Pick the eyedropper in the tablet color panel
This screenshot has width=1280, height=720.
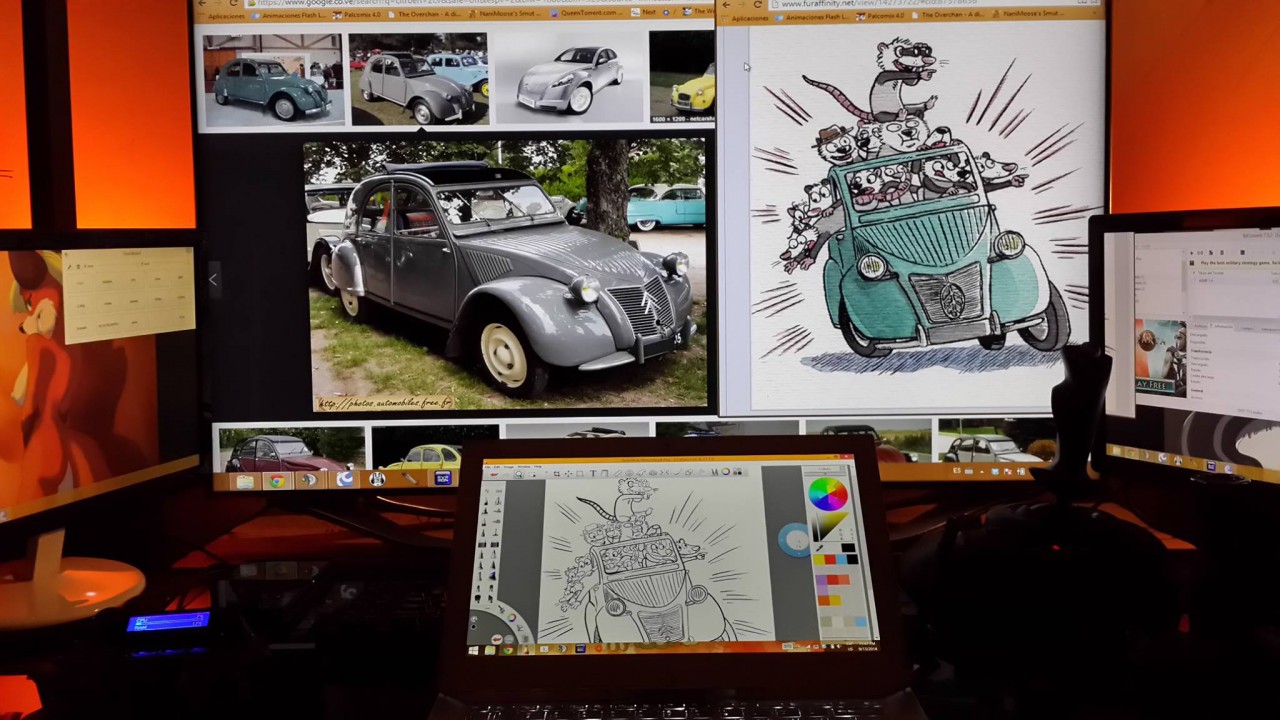point(820,546)
